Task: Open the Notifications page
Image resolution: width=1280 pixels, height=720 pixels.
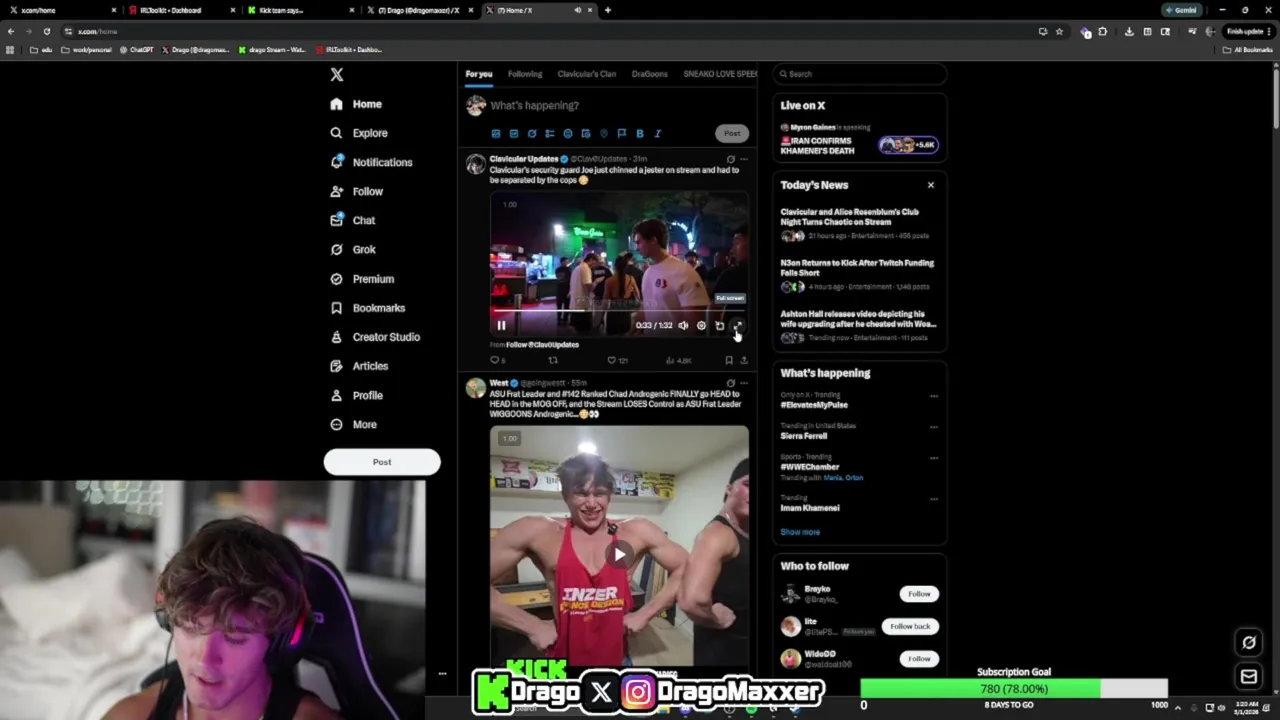Action: tap(371, 162)
